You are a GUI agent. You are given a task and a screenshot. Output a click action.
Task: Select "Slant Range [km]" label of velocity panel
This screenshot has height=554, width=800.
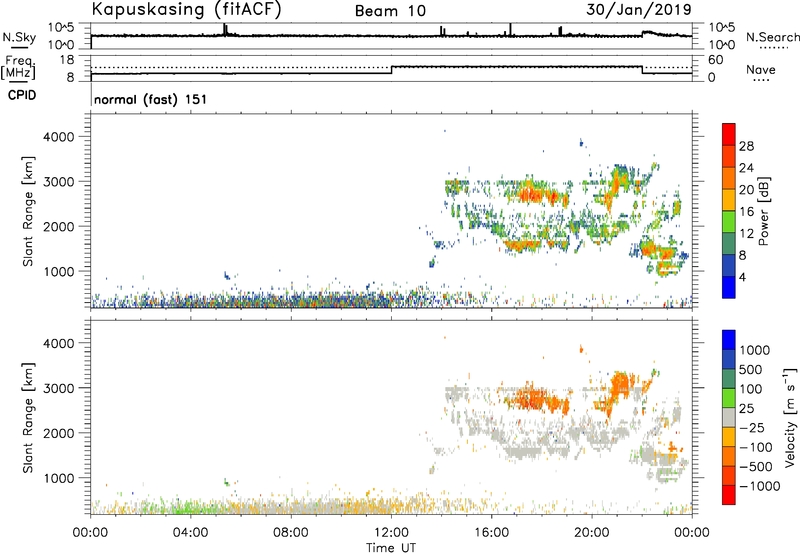point(28,418)
